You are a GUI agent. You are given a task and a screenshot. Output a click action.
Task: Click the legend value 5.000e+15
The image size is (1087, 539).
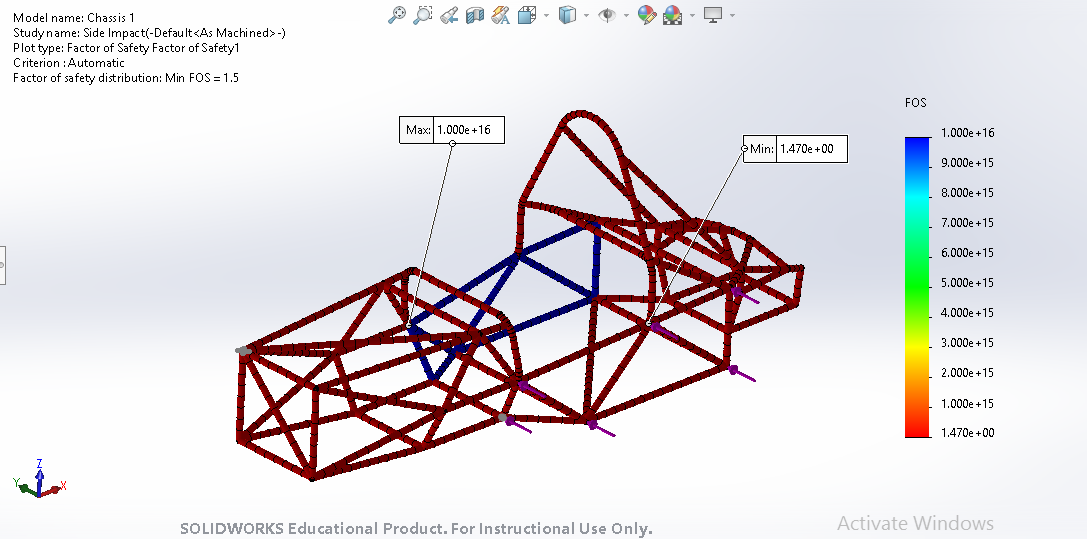[967, 283]
